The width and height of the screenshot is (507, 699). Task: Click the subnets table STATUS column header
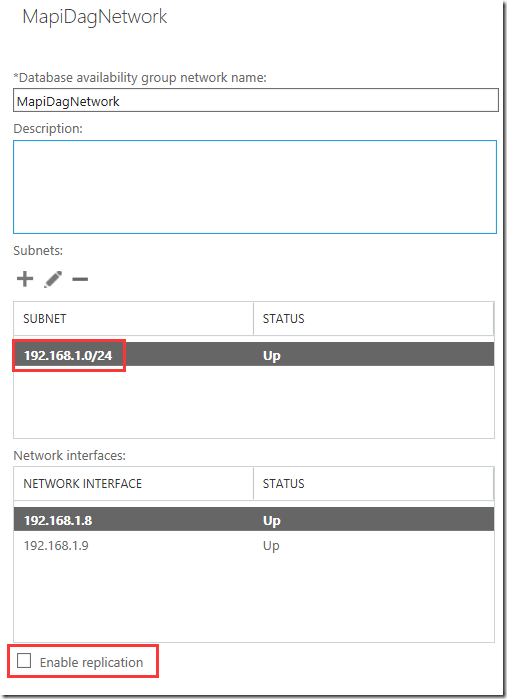tap(374, 318)
